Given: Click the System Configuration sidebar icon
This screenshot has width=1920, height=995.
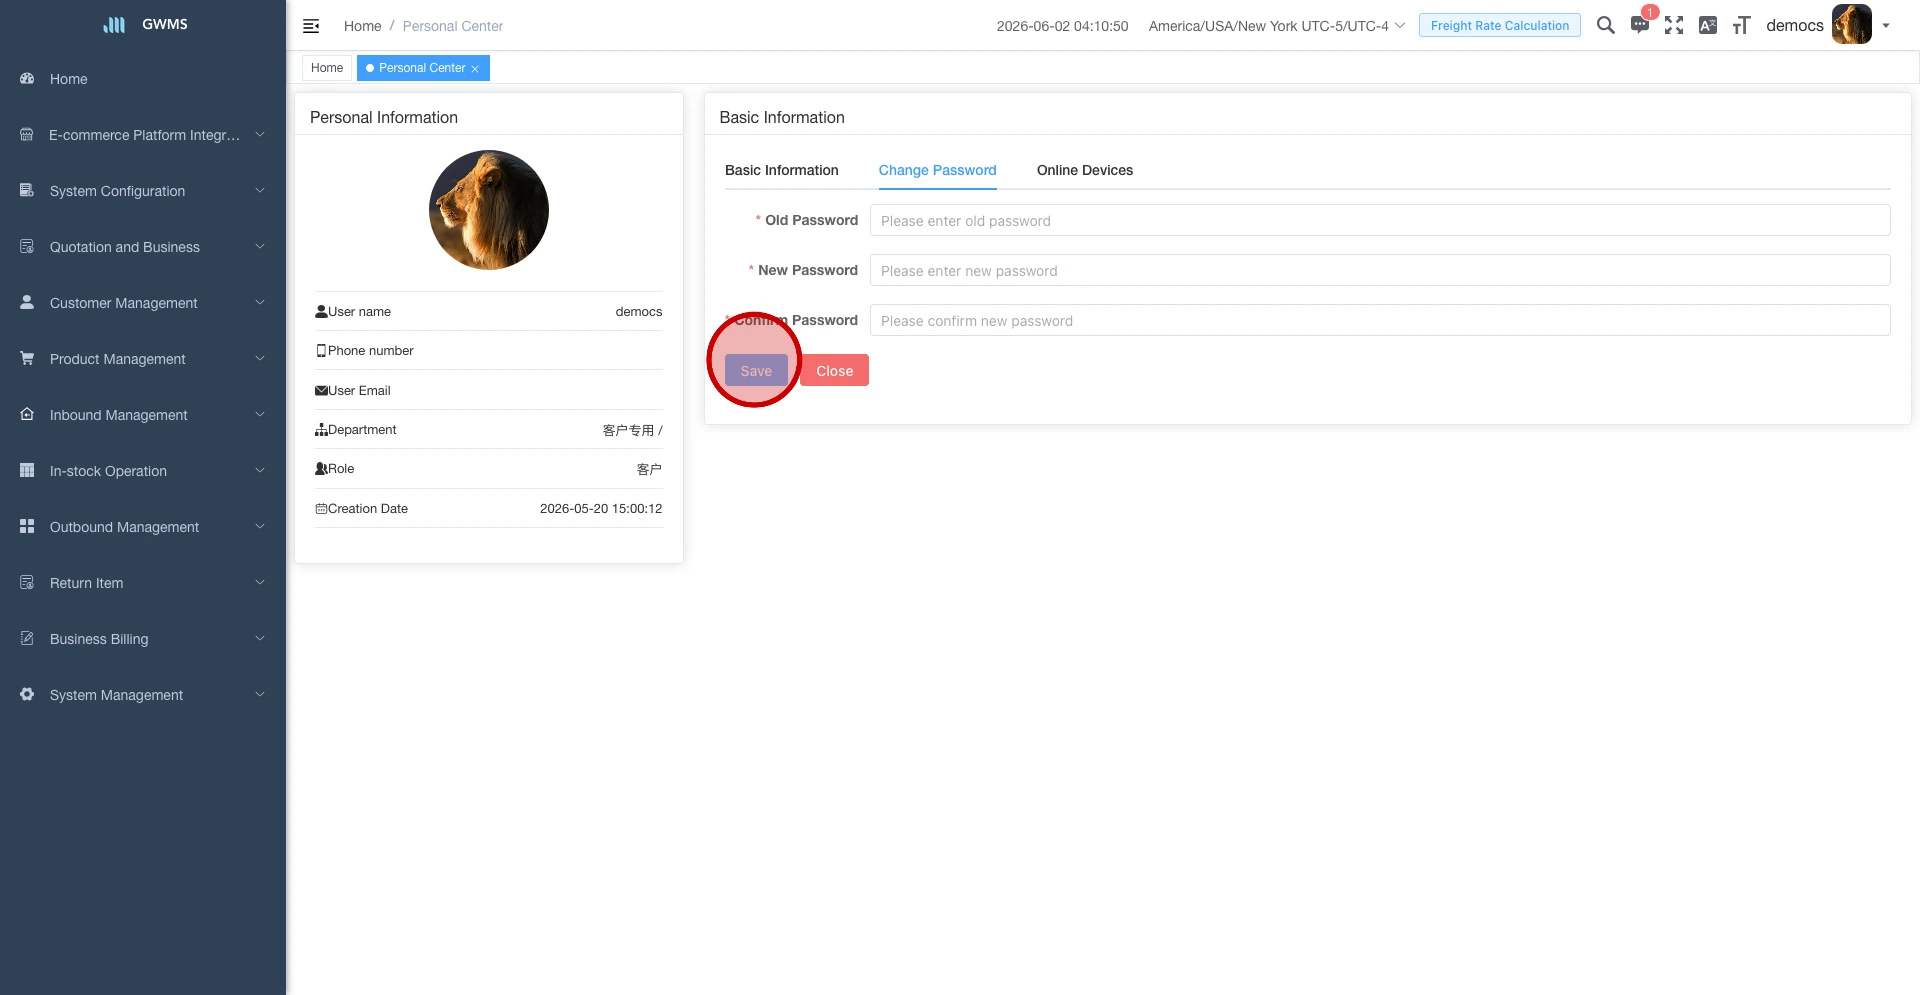Looking at the screenshot, I should tap(27, 191).
